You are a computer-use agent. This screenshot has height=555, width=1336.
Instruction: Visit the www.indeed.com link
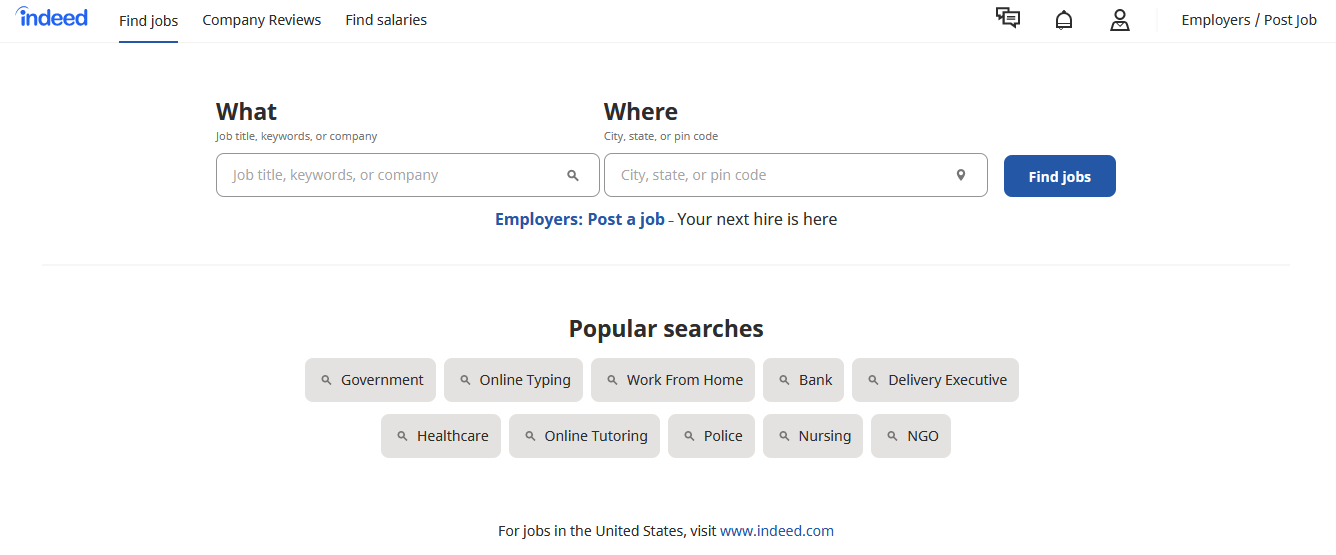point(776,531)
